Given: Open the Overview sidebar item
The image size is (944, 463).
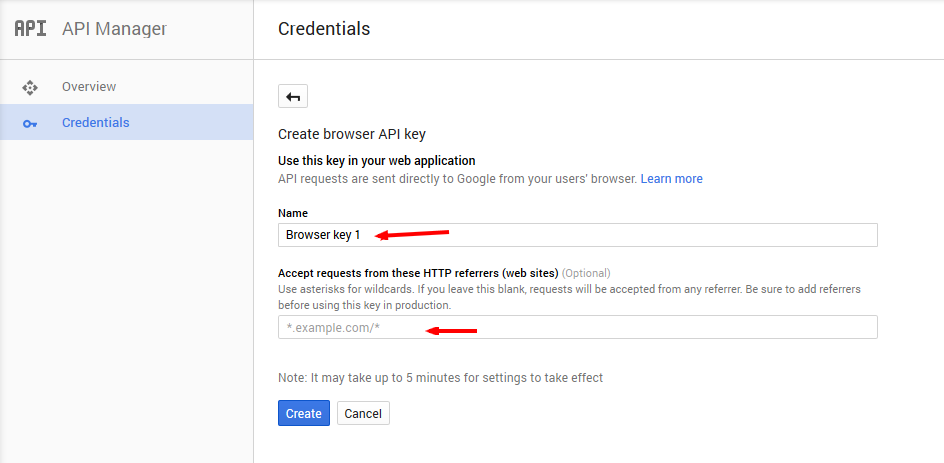Looking at the screenshot, I should [89, 87].
